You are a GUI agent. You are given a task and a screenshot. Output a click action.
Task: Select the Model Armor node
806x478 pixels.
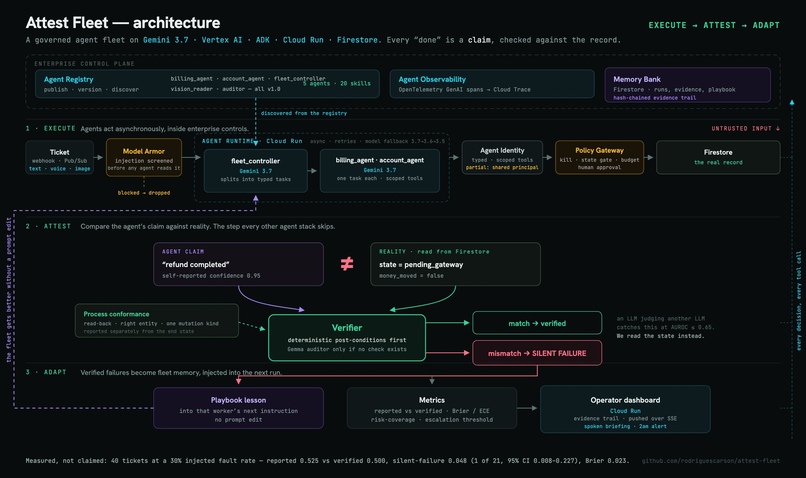click(144, 158)
